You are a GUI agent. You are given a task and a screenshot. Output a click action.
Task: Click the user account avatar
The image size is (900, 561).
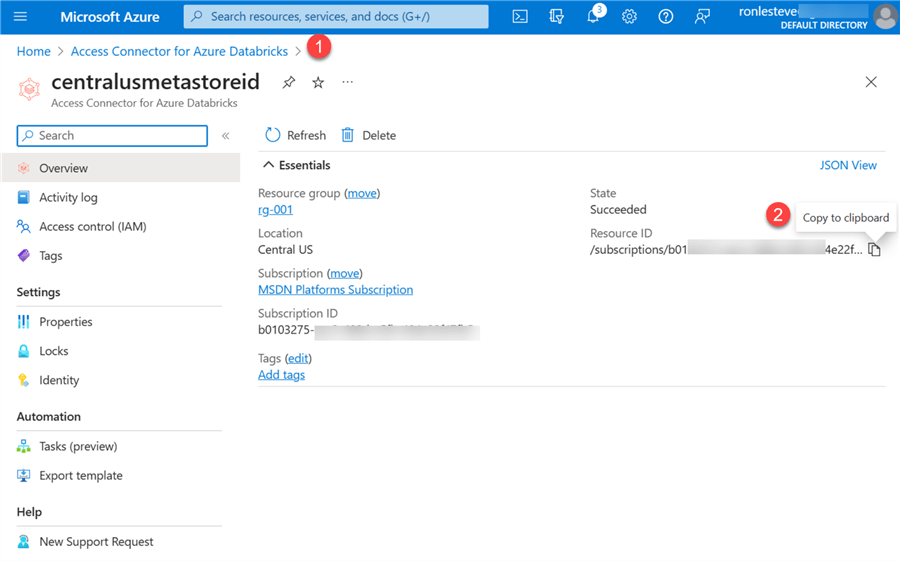coord(885,17)
